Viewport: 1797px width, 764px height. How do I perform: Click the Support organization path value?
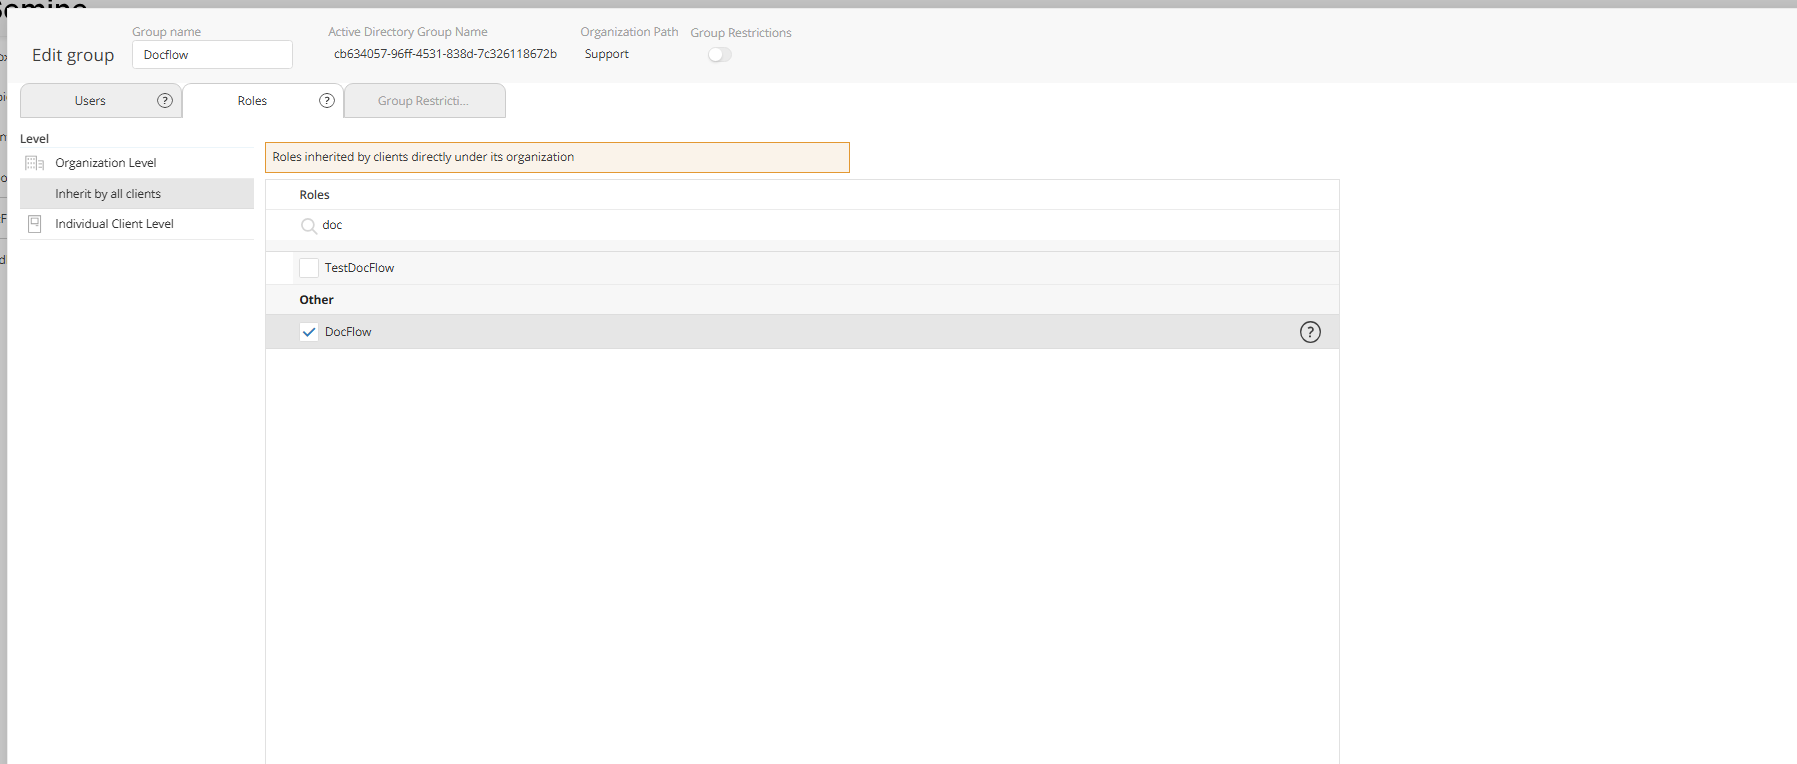point(606,54)
